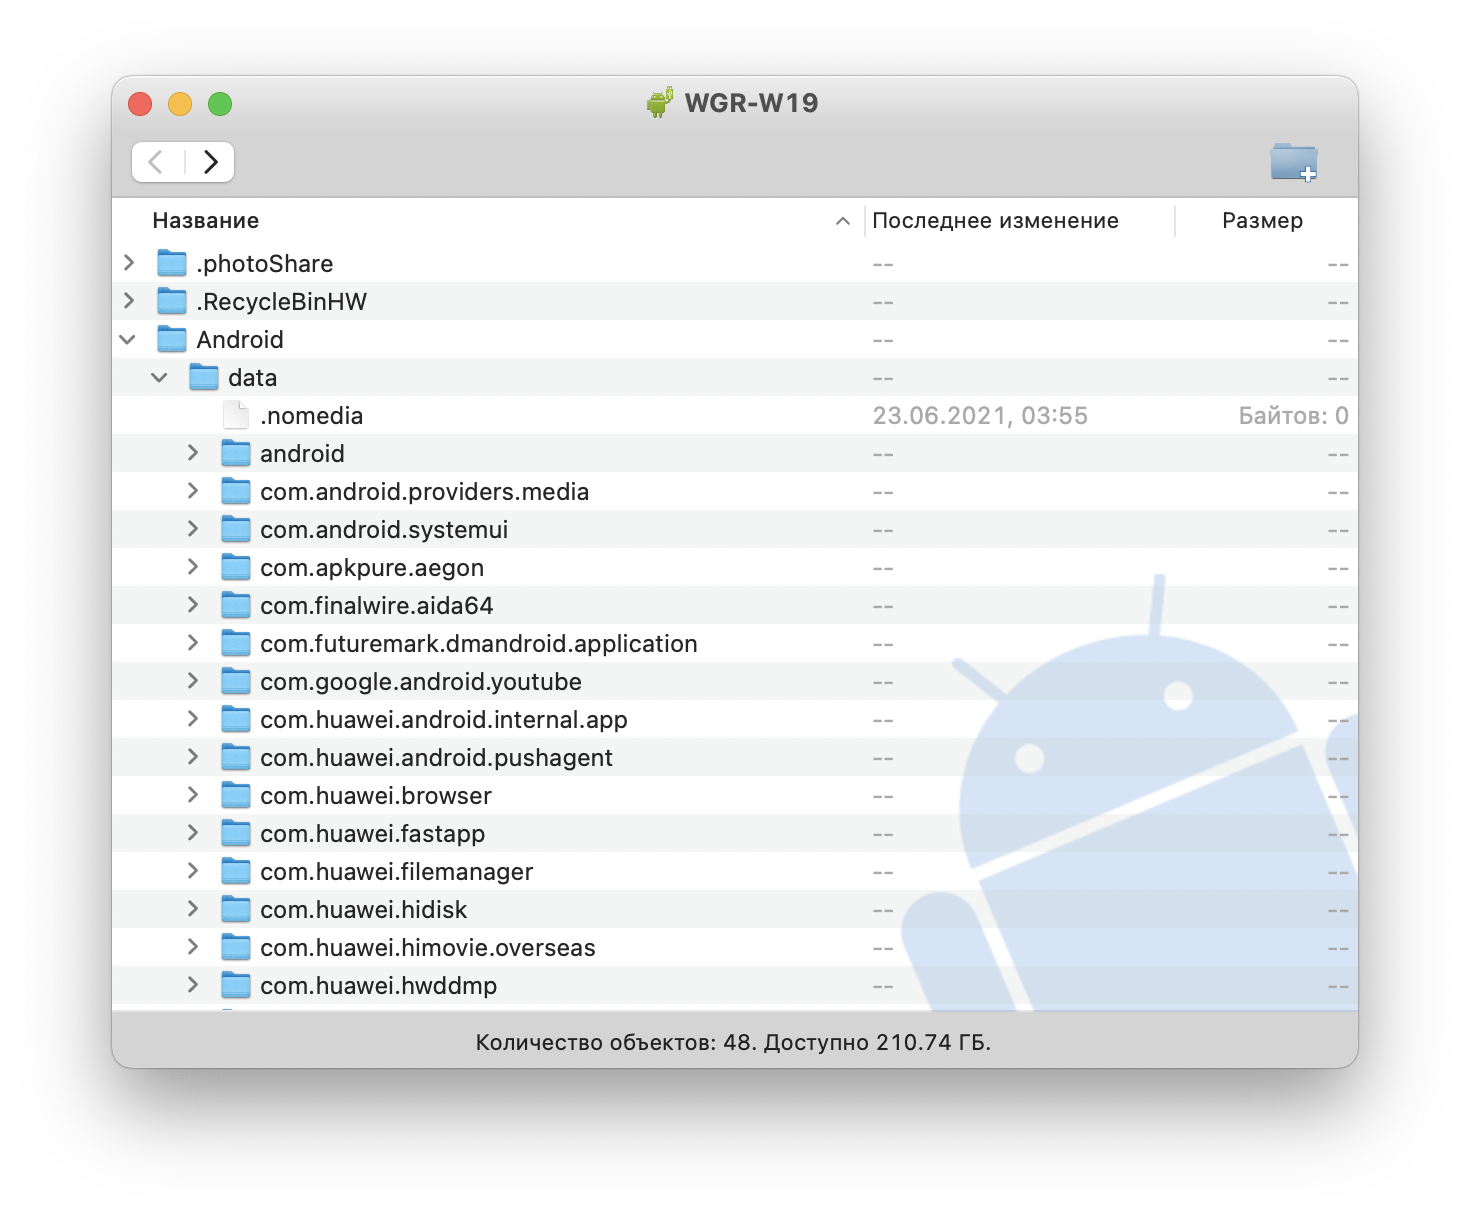Toggle the sort direction arrow
Screen dimensions: 1470x1216
pyautogui.click(x=843, y=221)
